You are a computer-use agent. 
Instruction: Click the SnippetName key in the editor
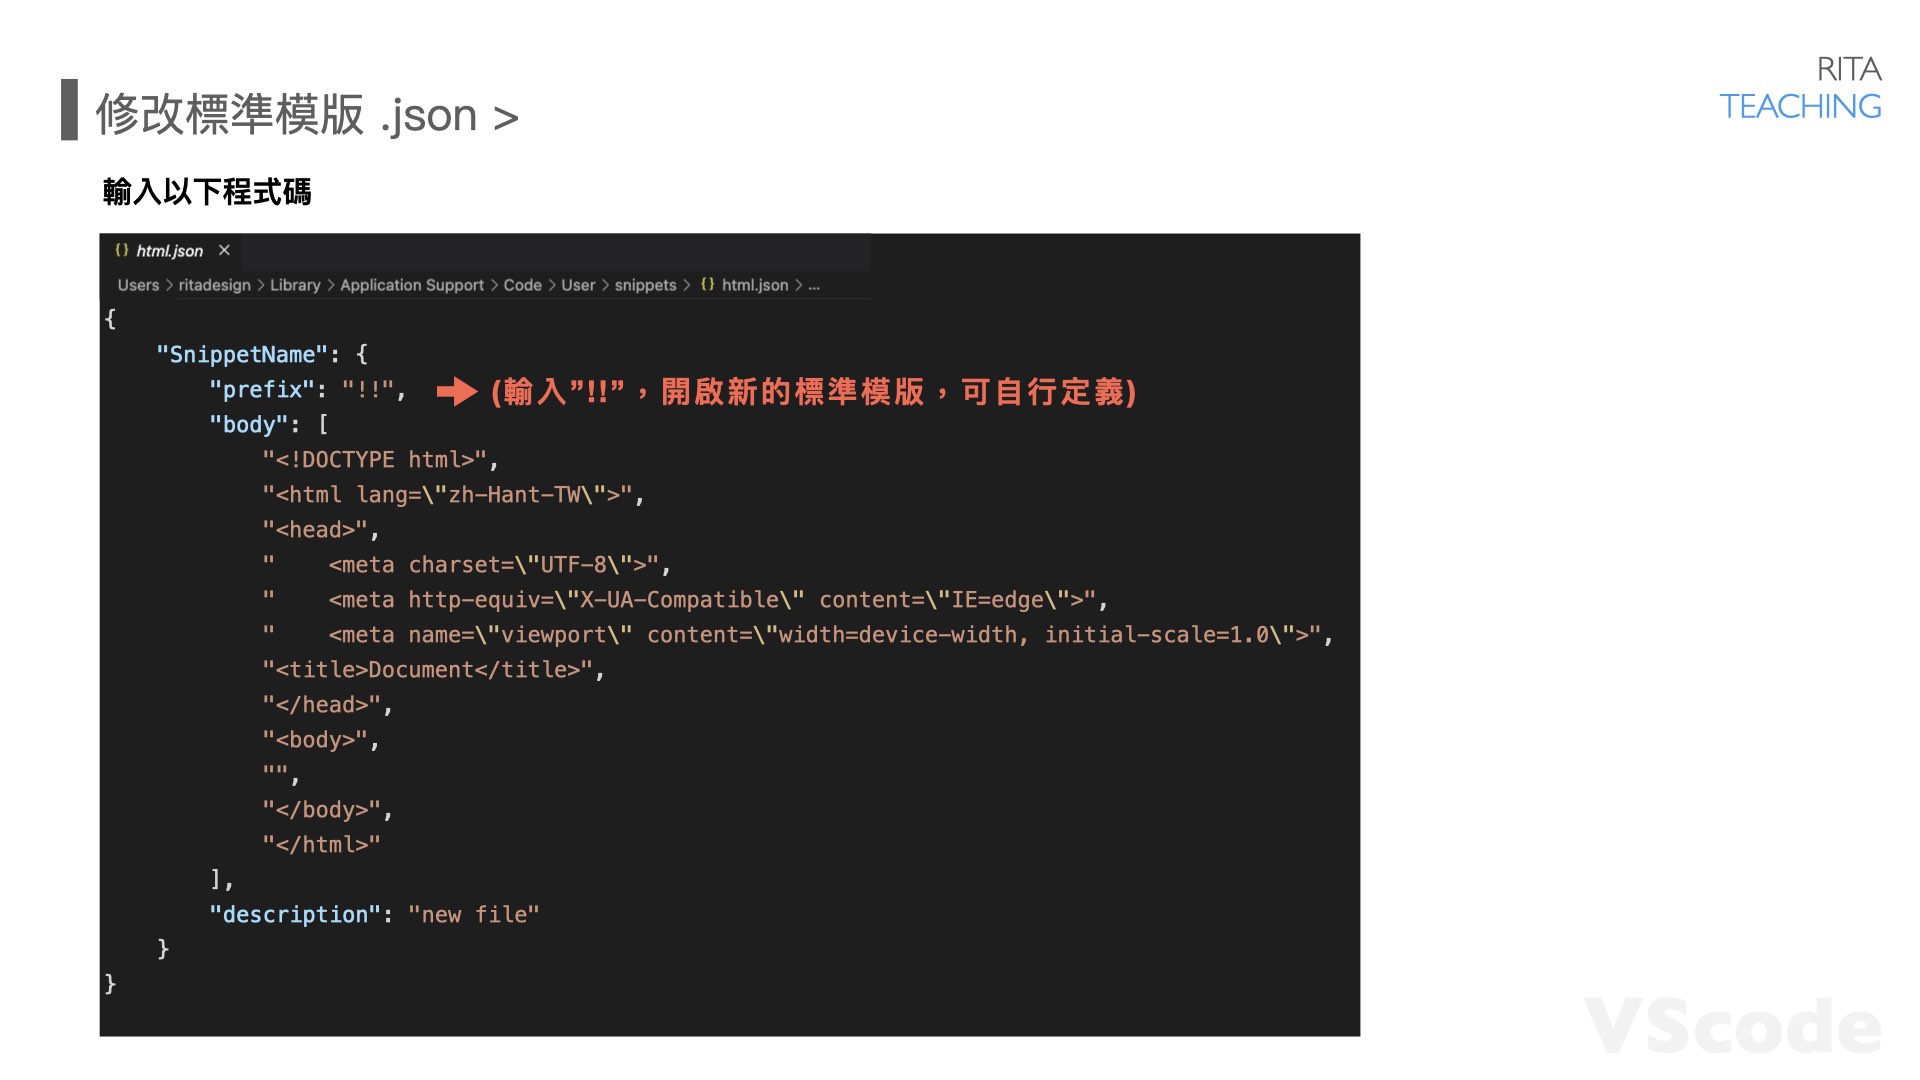tap(240, 355)
